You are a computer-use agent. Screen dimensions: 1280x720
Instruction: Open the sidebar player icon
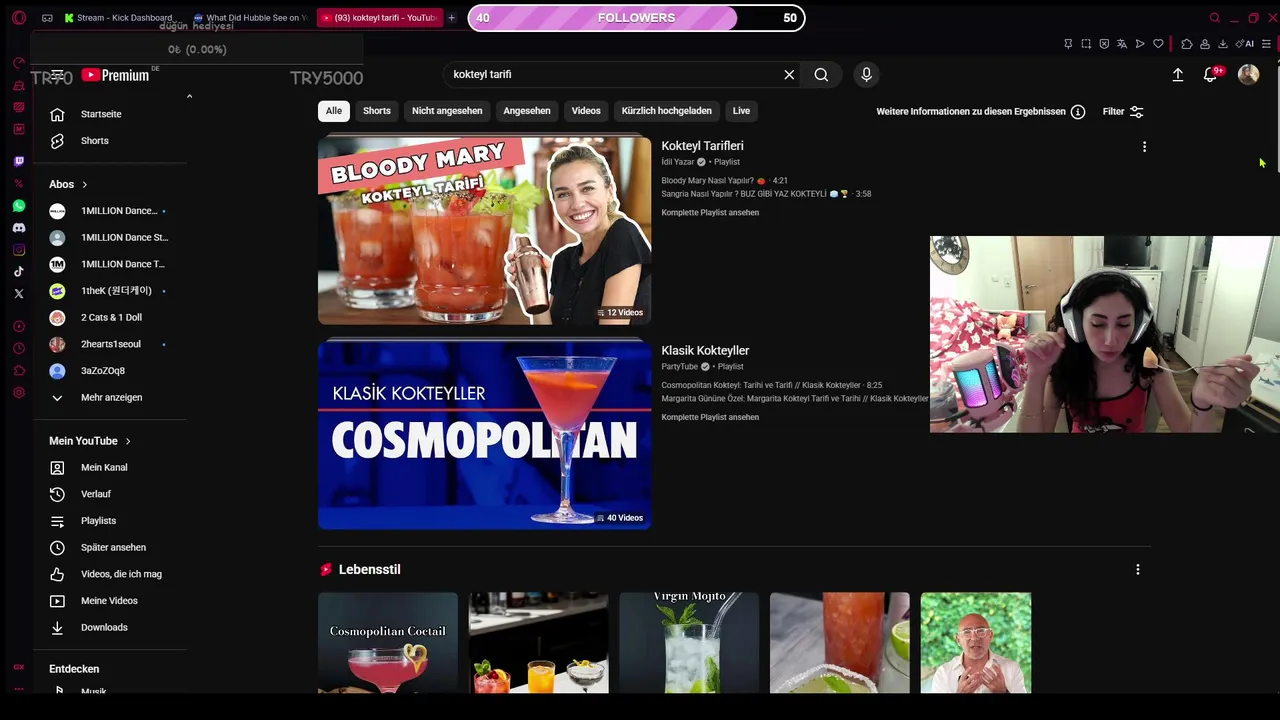tap(19, 327)
